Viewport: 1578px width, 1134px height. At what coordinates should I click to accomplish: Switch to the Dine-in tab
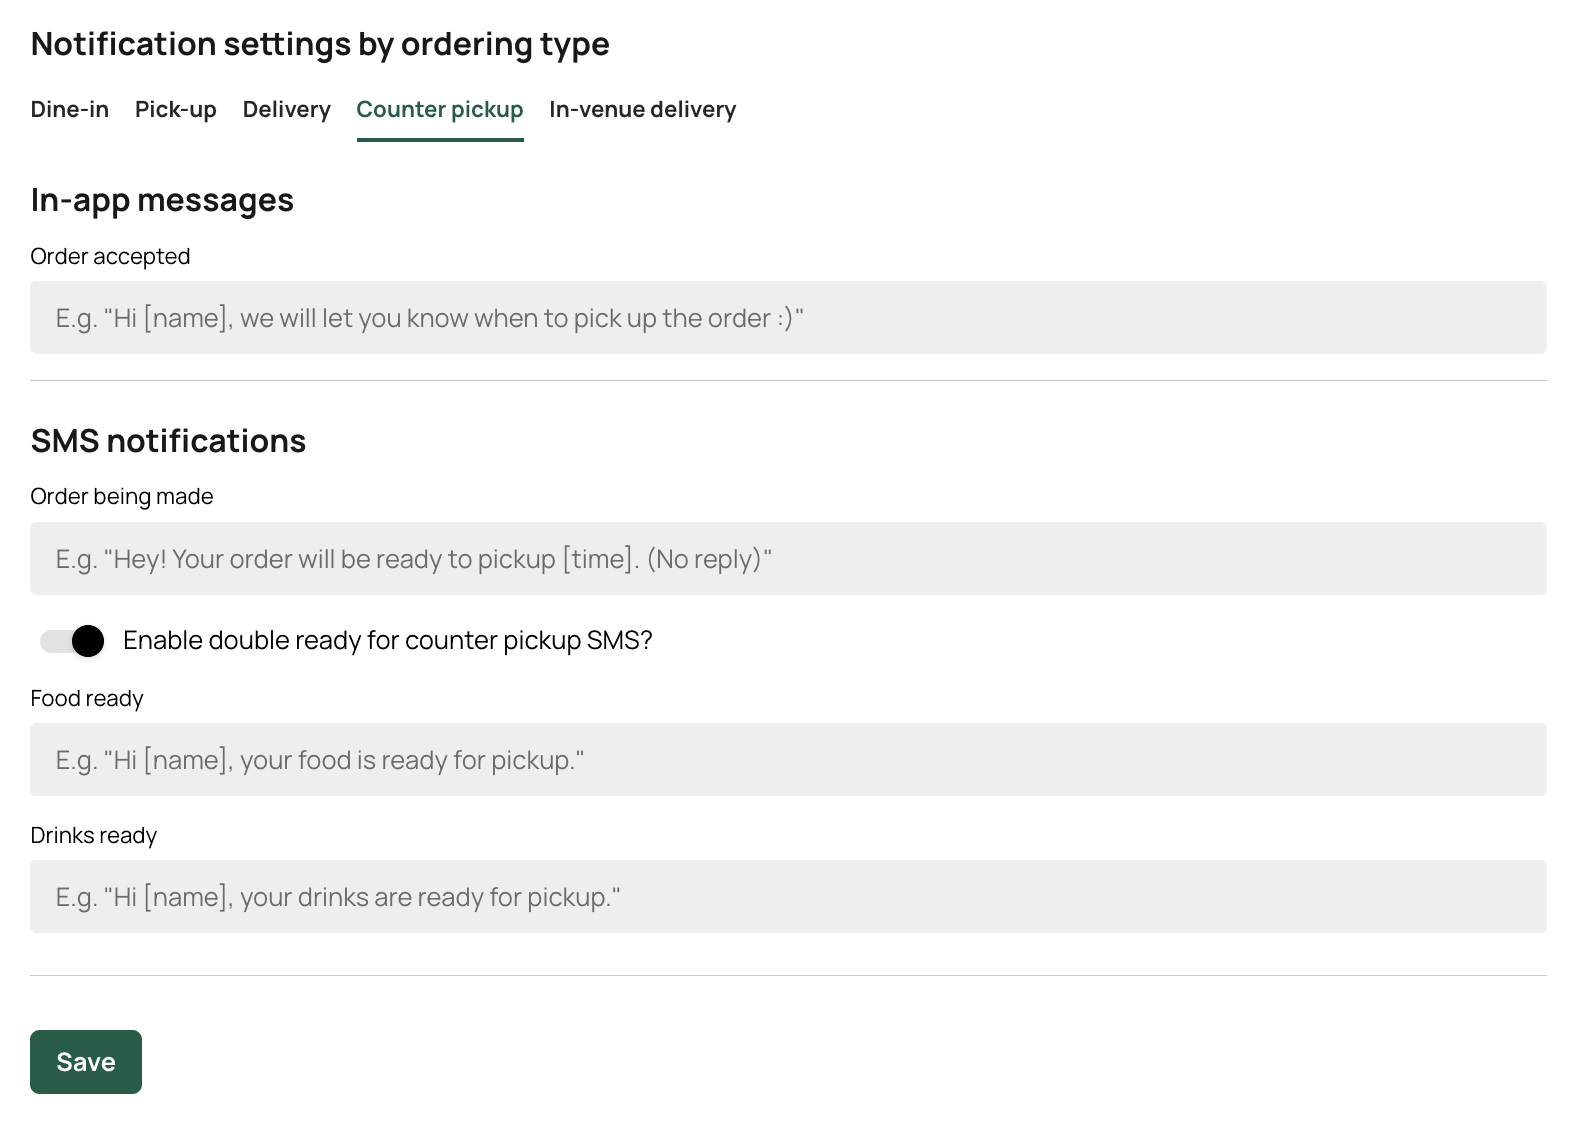[x=70, y=109]
